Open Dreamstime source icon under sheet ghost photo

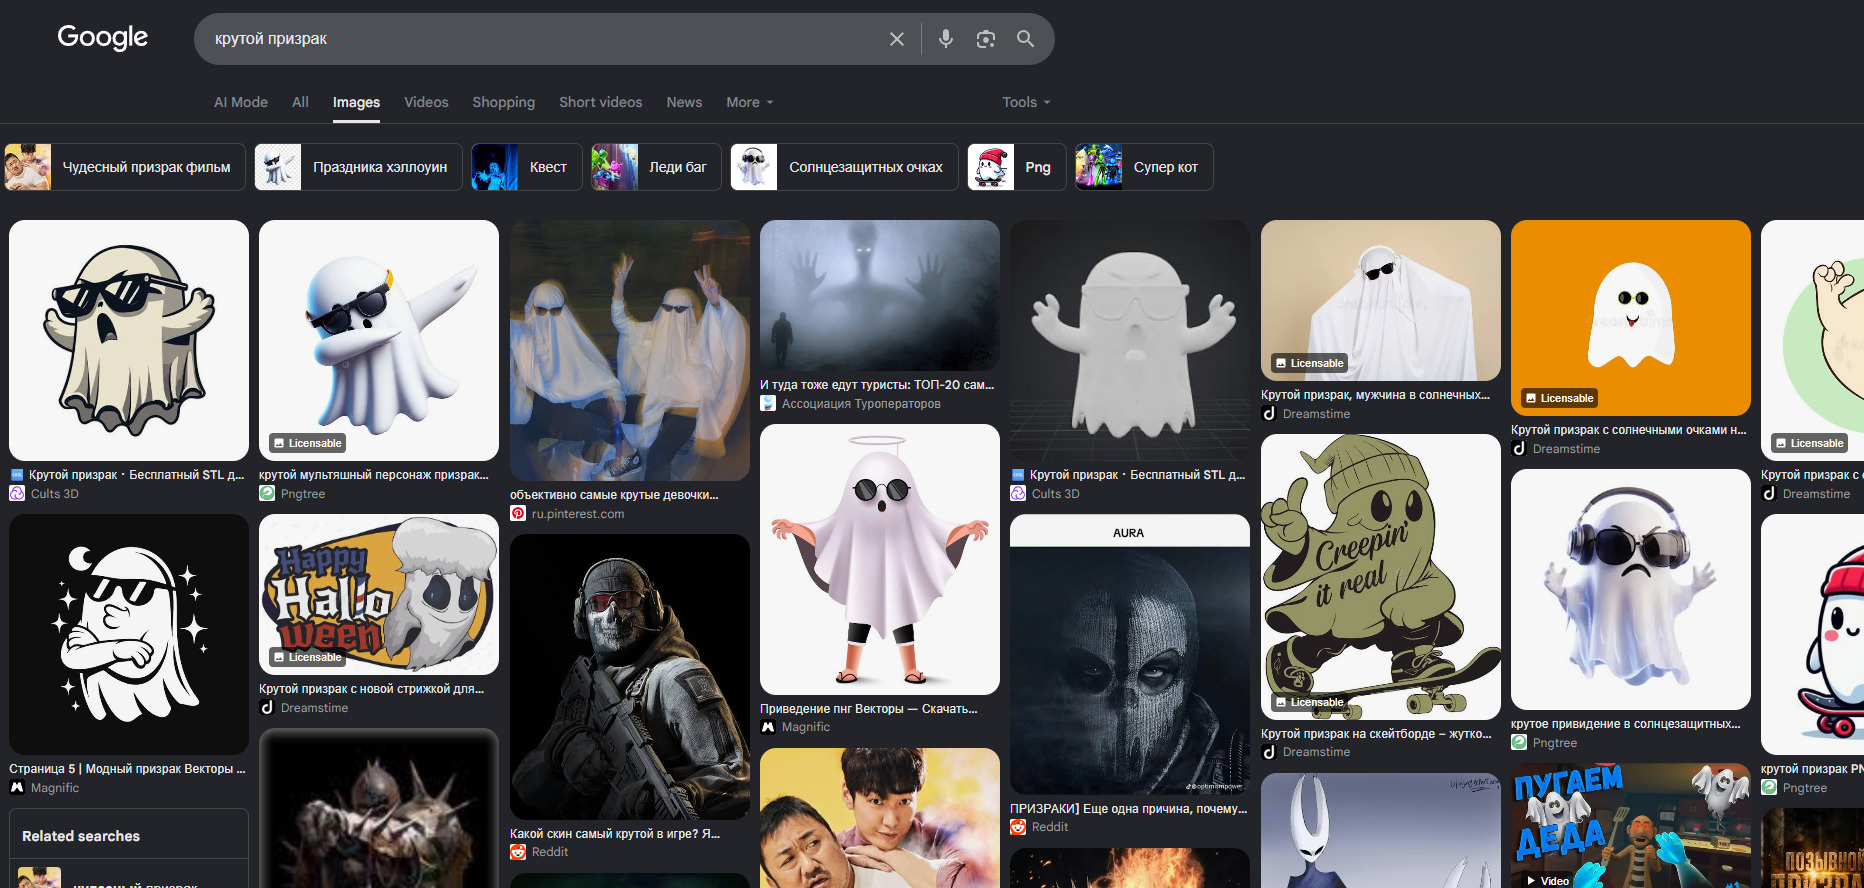(1269, 413)
